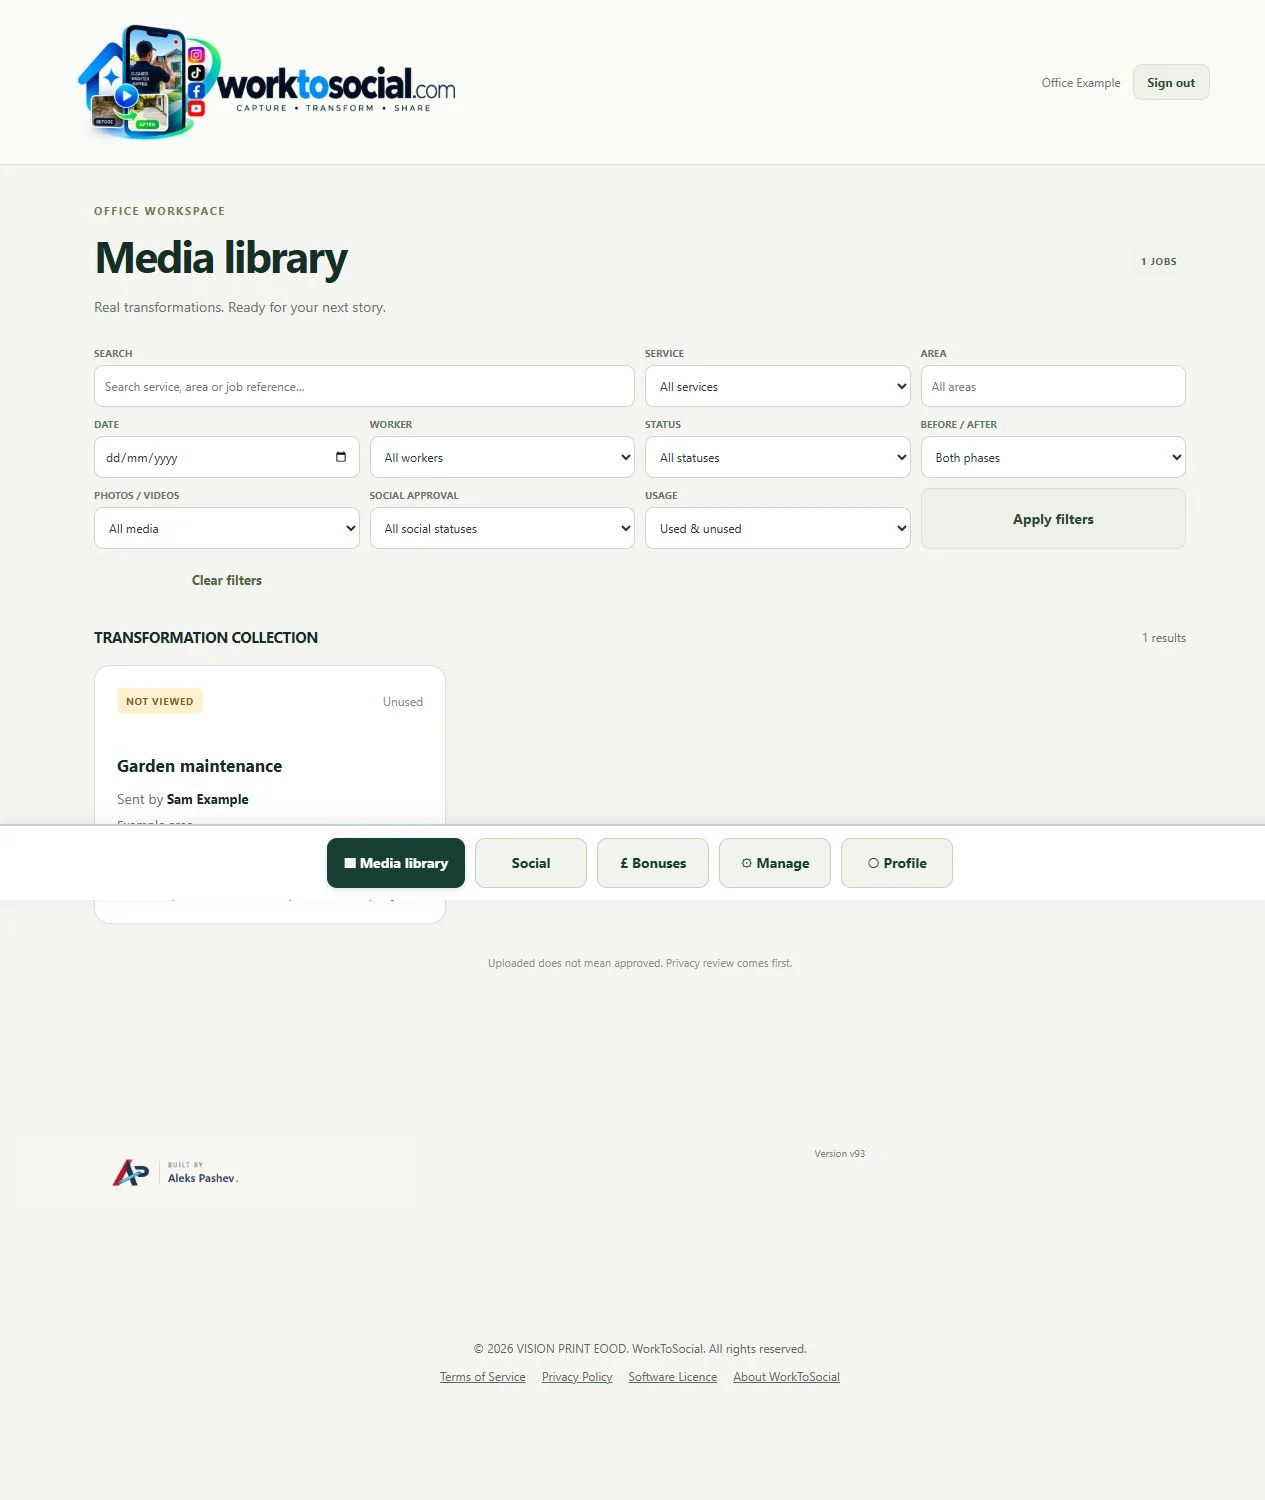This screenshot has height=1500, width=1265.
Task: Focus the search service or job field
Action: 364,386
